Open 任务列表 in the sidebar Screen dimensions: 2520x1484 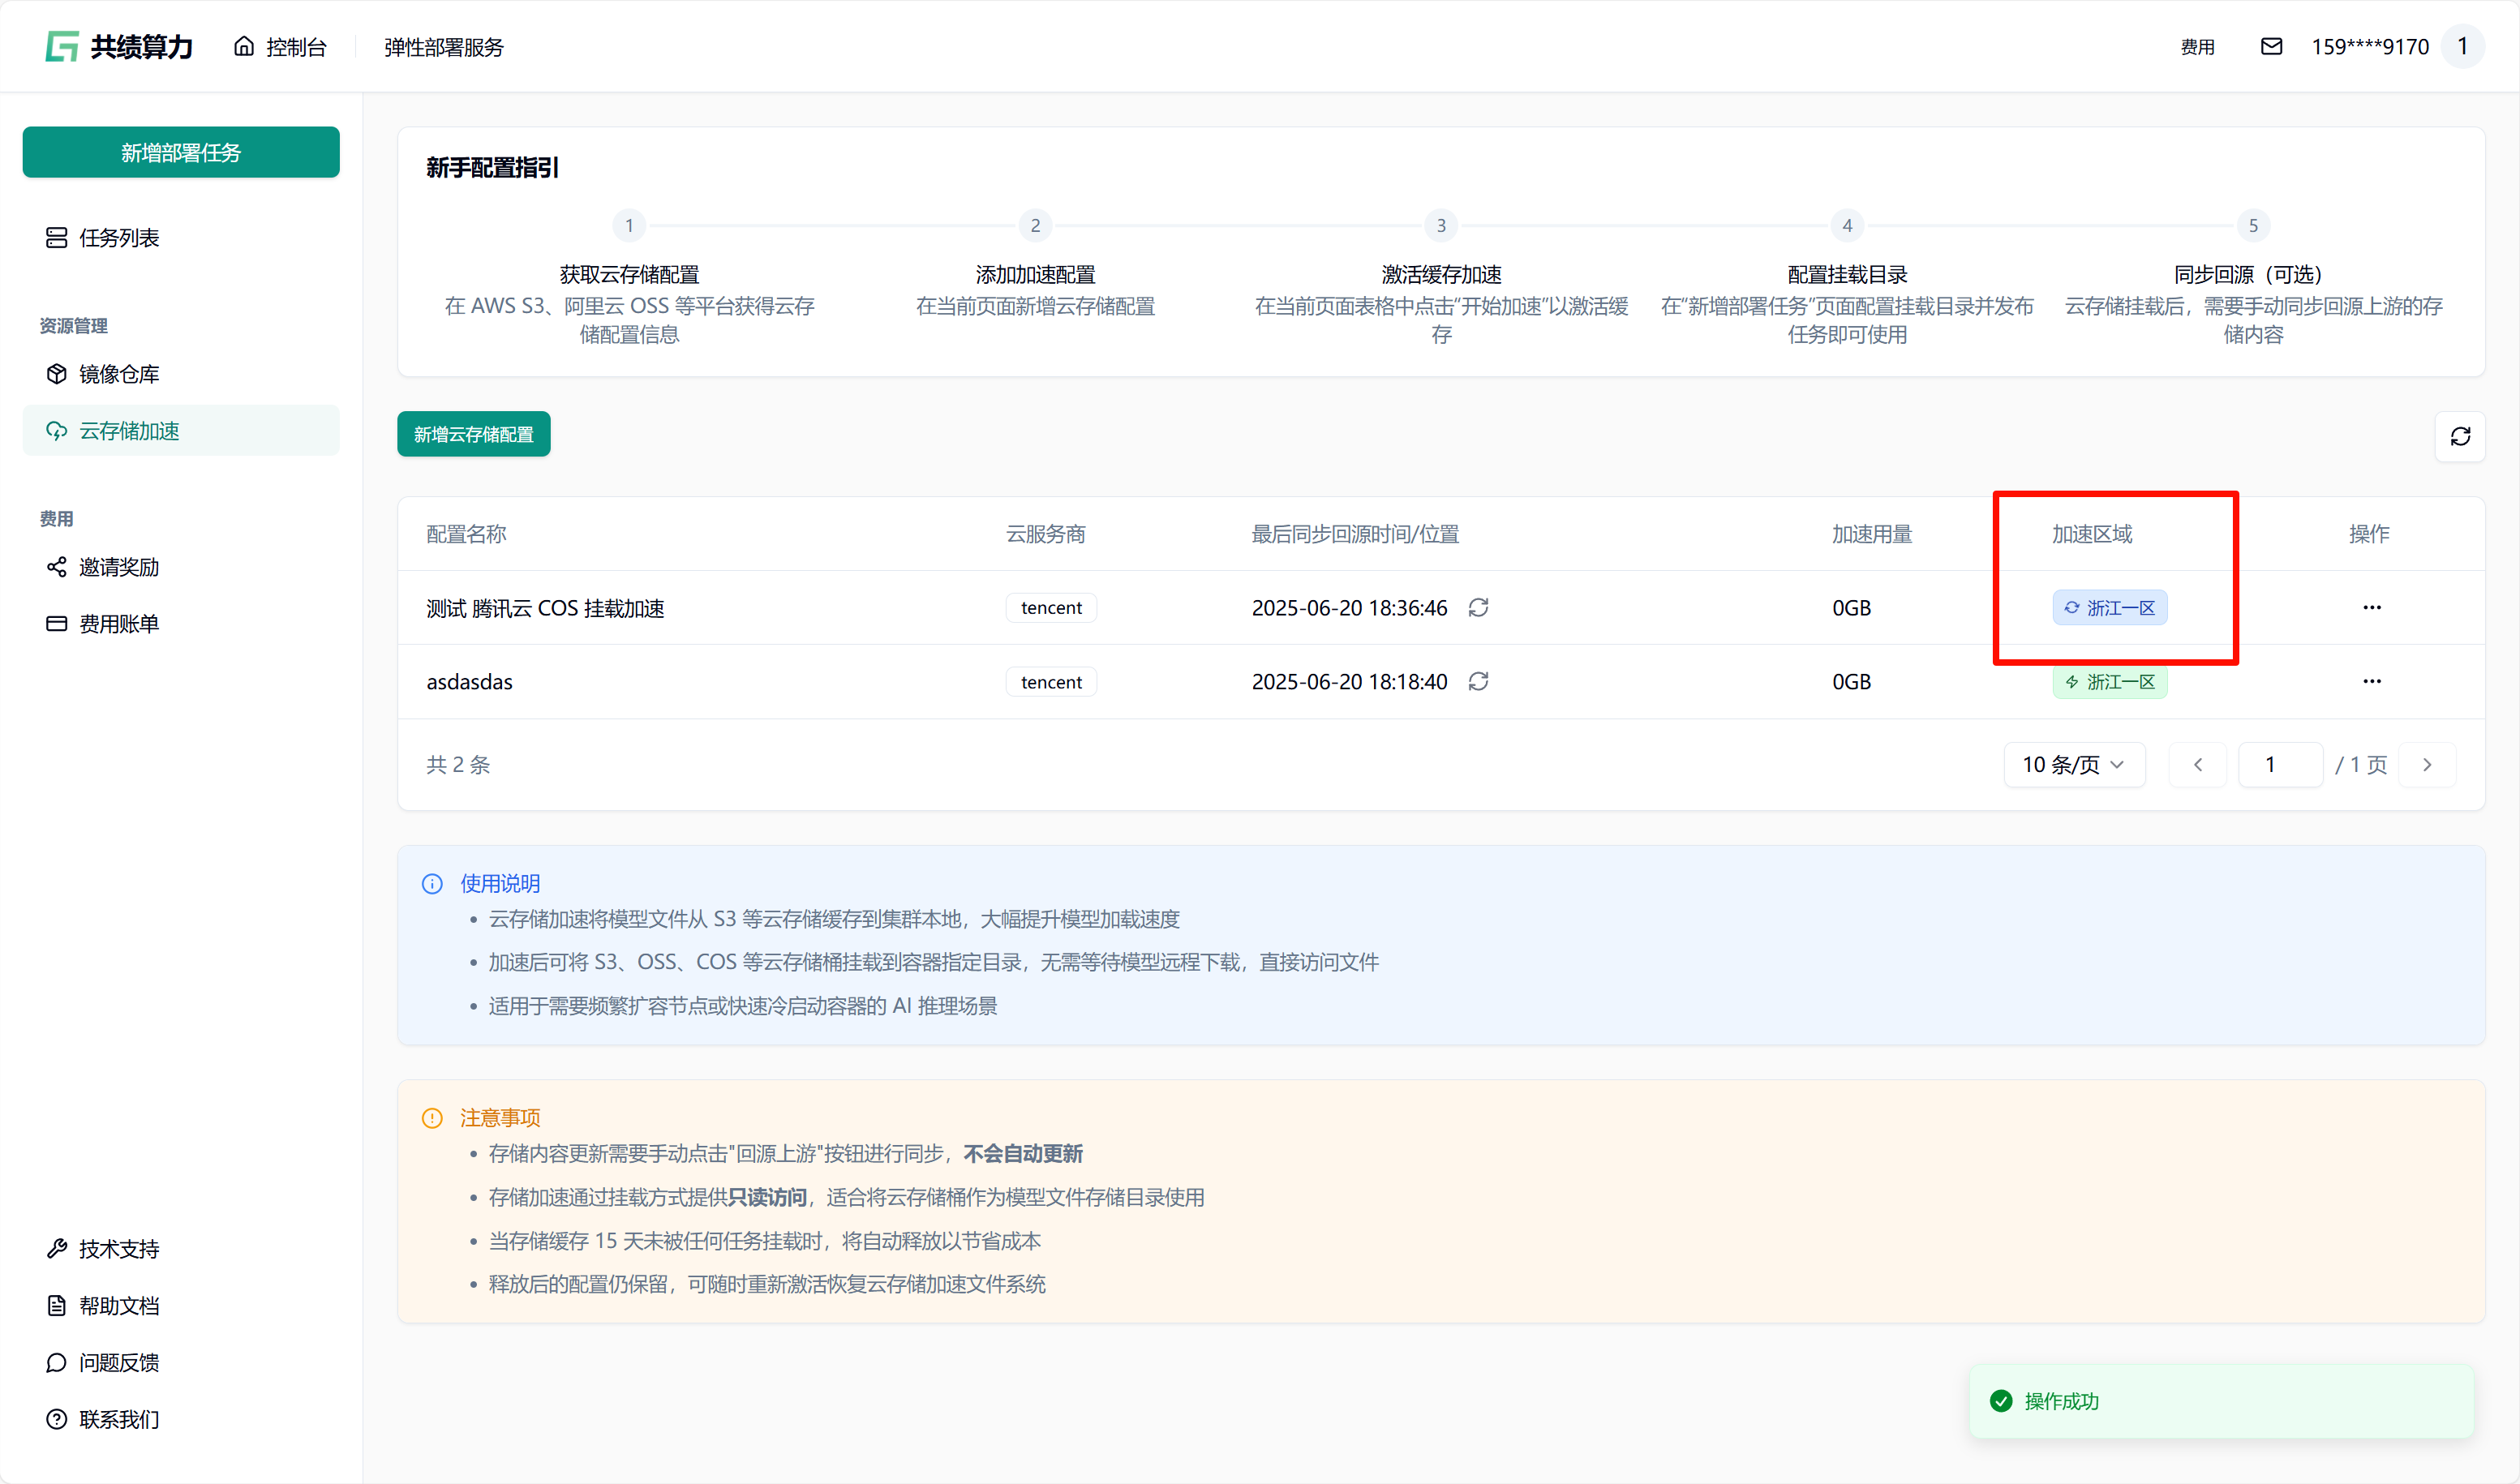[118, 237]
